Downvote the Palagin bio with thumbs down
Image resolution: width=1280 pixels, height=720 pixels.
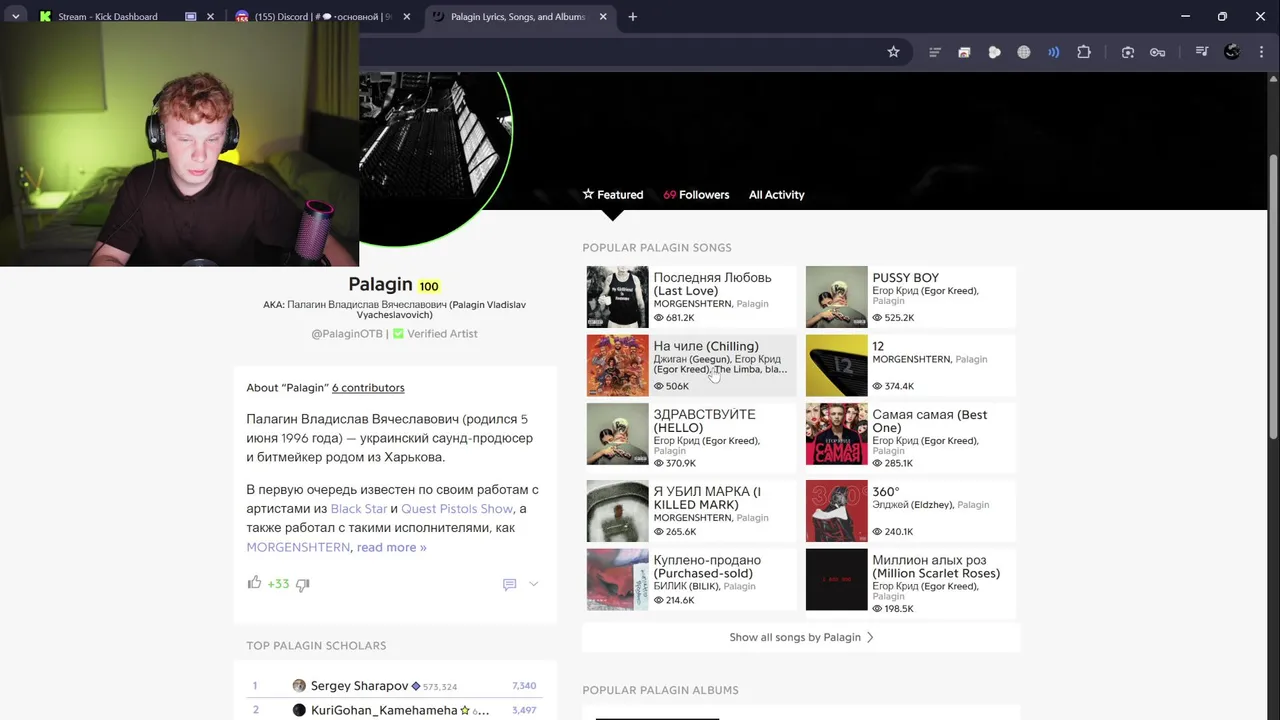coord(302,584)
